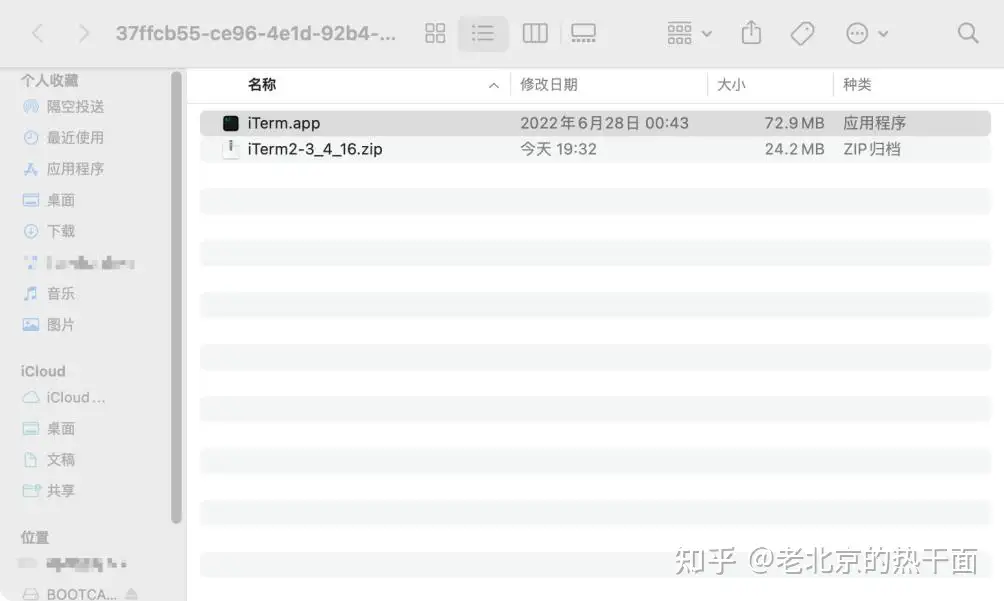The height and width of the screenshot is (601, 1004).
Task: Go forward with the right arrow
Action: coord(83,33)
